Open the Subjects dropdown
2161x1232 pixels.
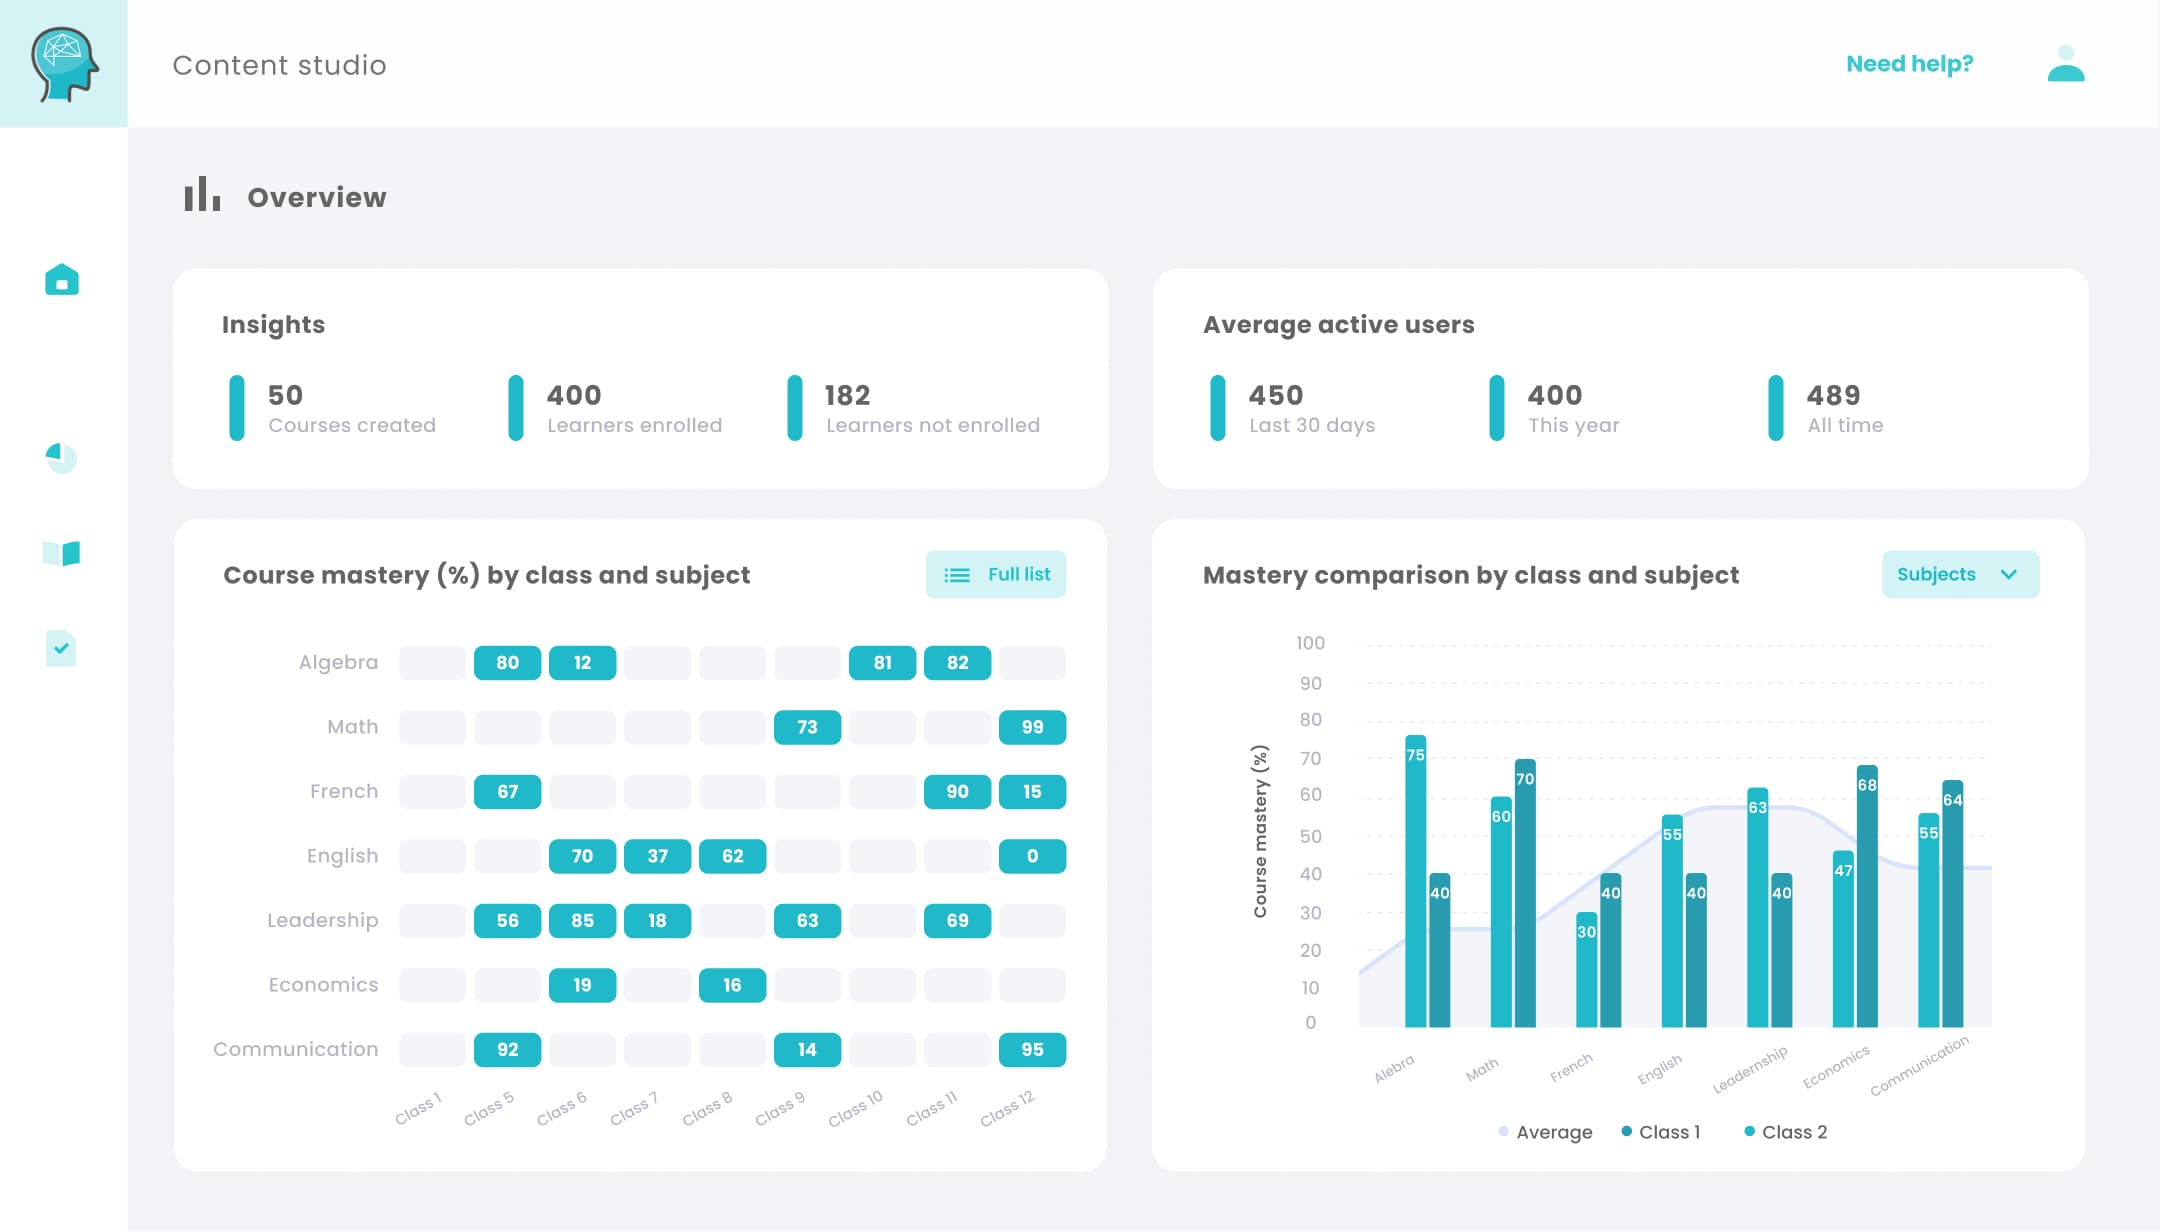point(1959,574)
